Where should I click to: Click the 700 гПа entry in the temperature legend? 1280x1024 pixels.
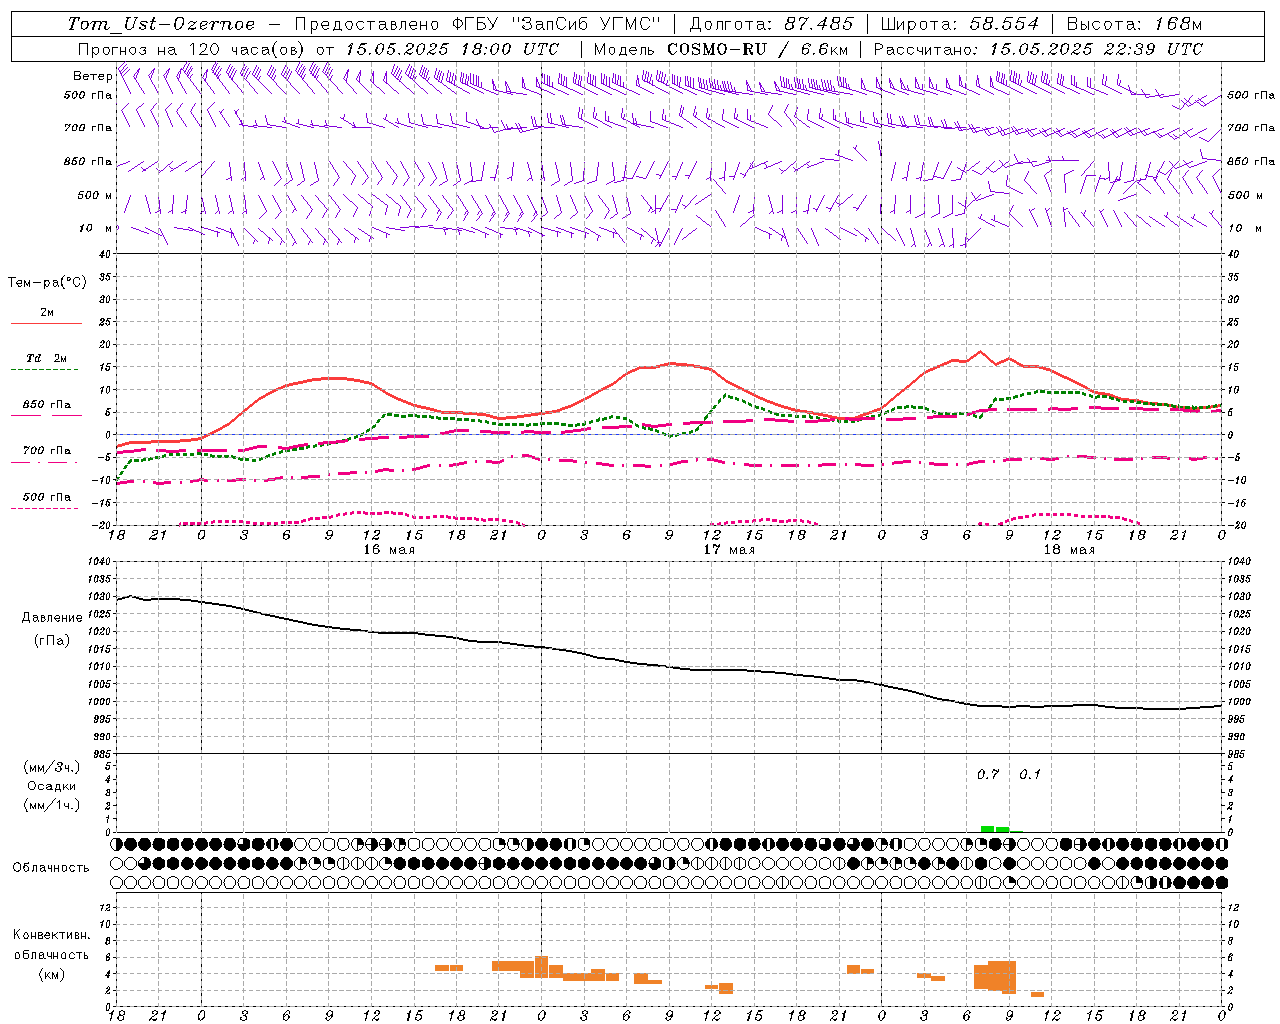[47, 451]
